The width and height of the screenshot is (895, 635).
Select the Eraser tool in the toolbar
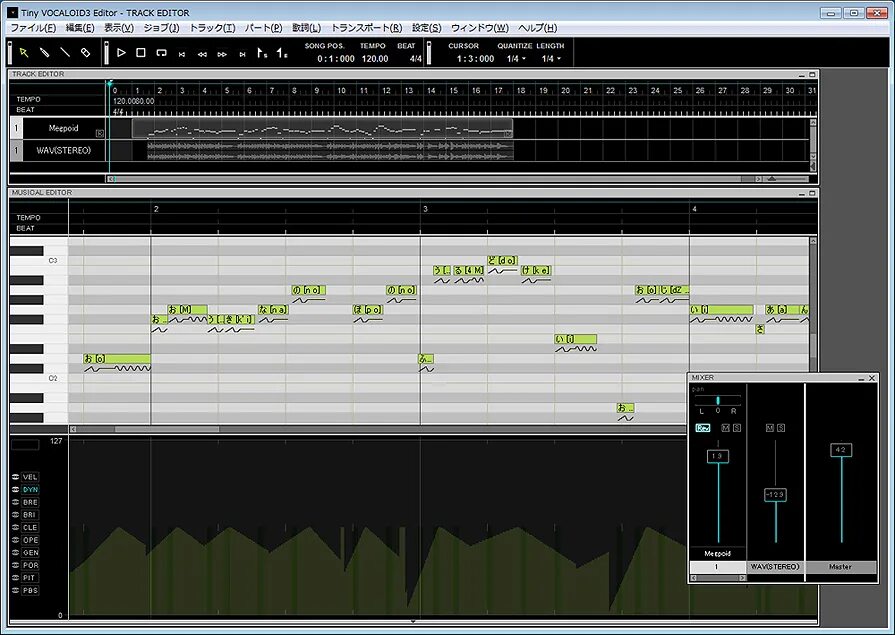[86, 51]
